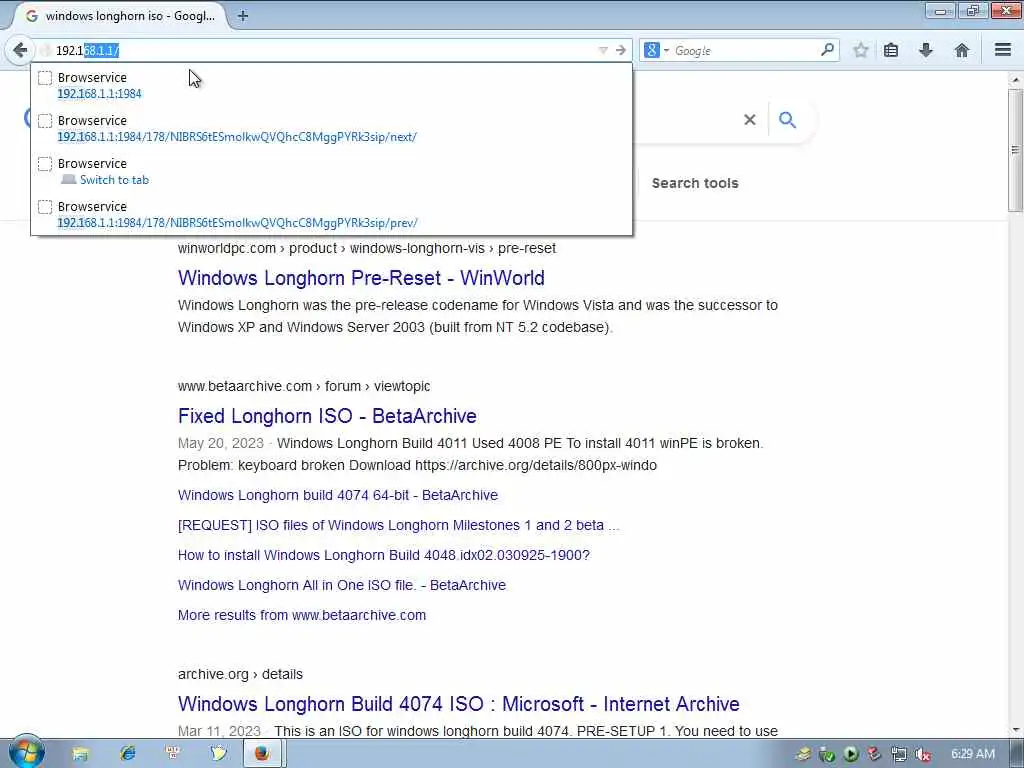Select the 'windows longhorn iso - Google' tab

(x=121, y=16)
